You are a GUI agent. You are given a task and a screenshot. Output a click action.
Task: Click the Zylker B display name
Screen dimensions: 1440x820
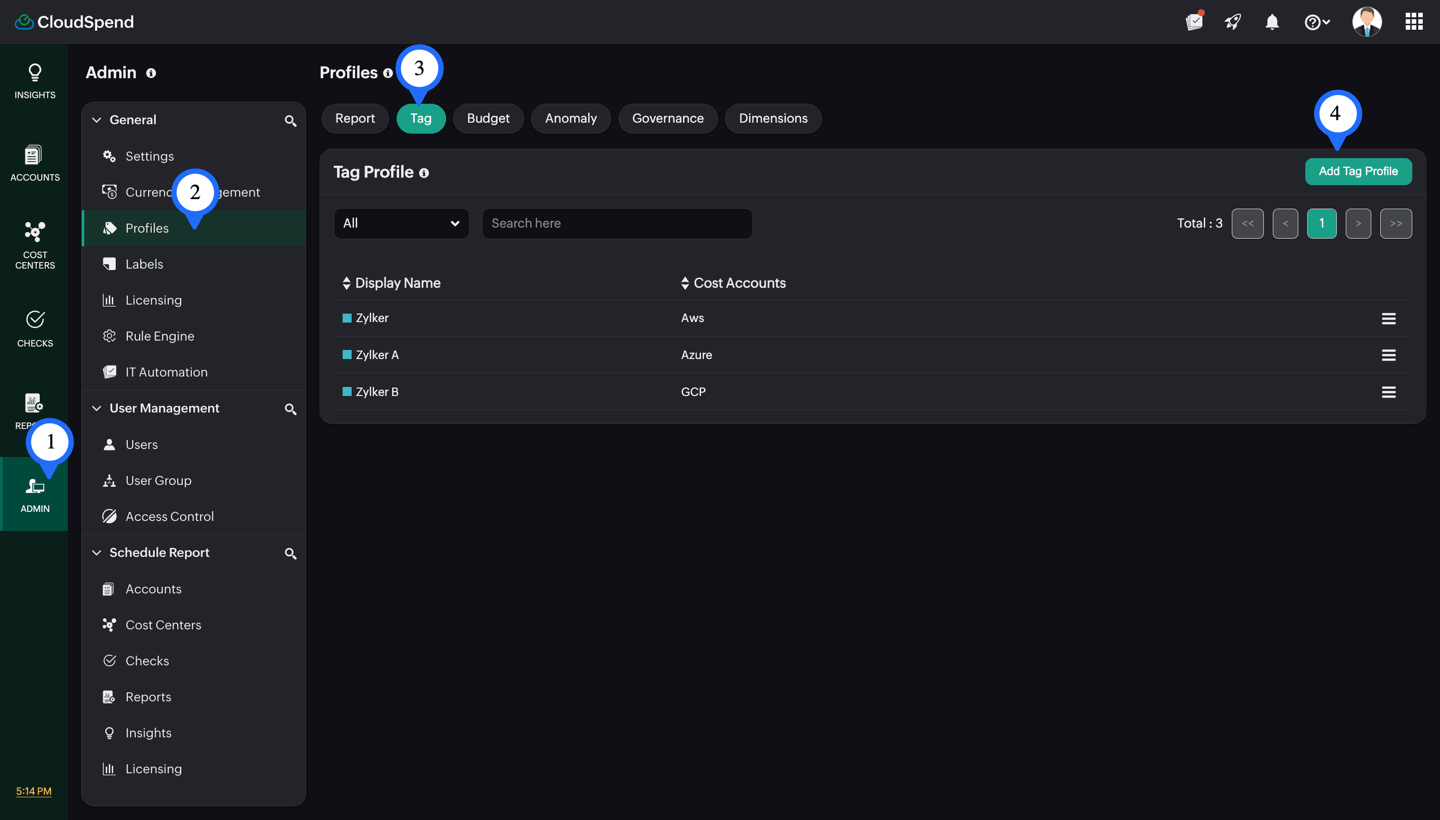pos(377,392)
